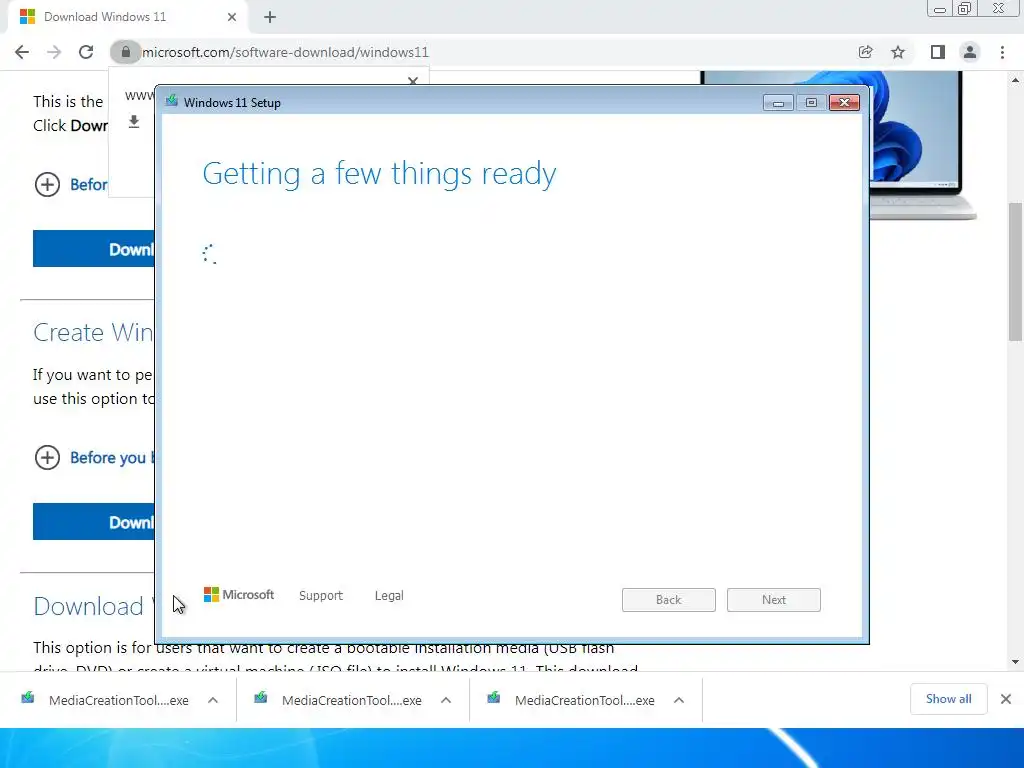This screenshot has width=1024, height=768.
Task: Click Microsoft logo in Setup window
Action: (239, 595)
